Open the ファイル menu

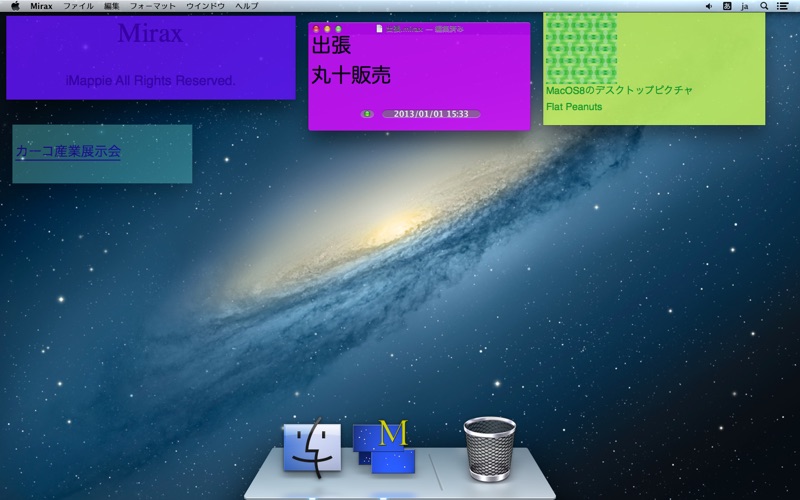coord(78,6)
